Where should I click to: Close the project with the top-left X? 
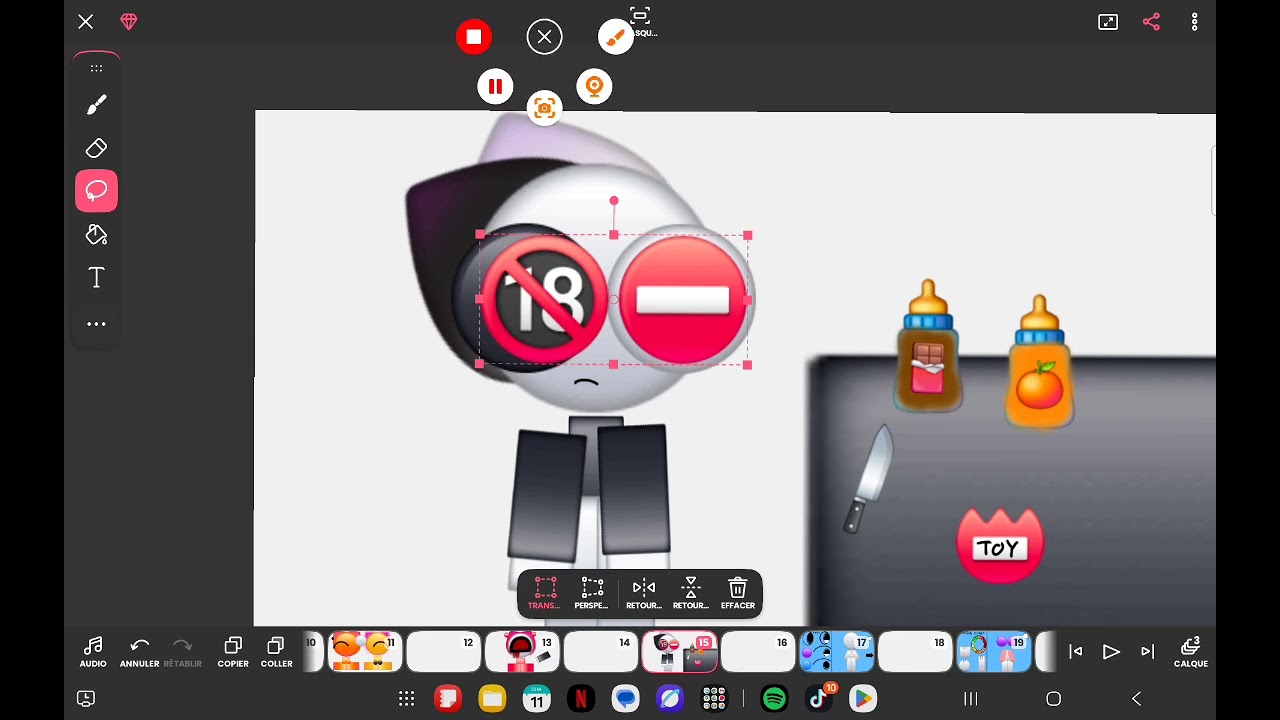click(x=85, y=21)
